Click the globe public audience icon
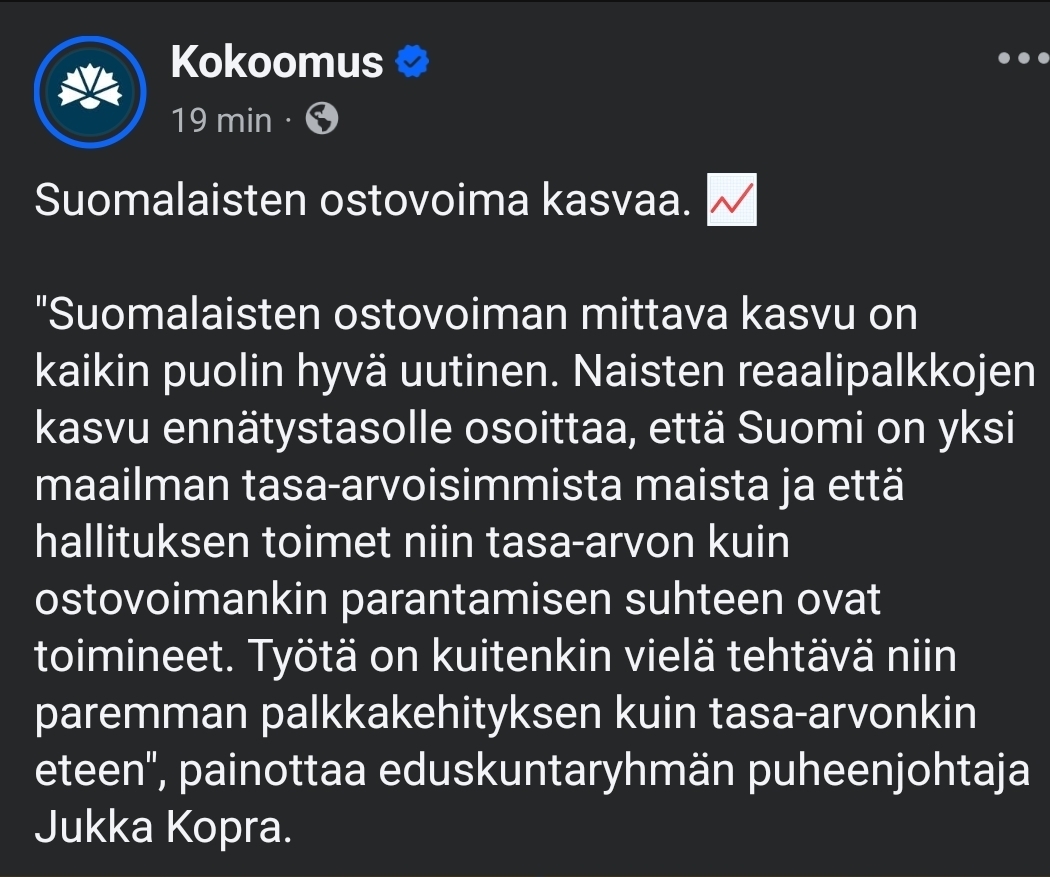Image resolution: width=1050 pixels, height=877 pixels. (x=321, y=120)
